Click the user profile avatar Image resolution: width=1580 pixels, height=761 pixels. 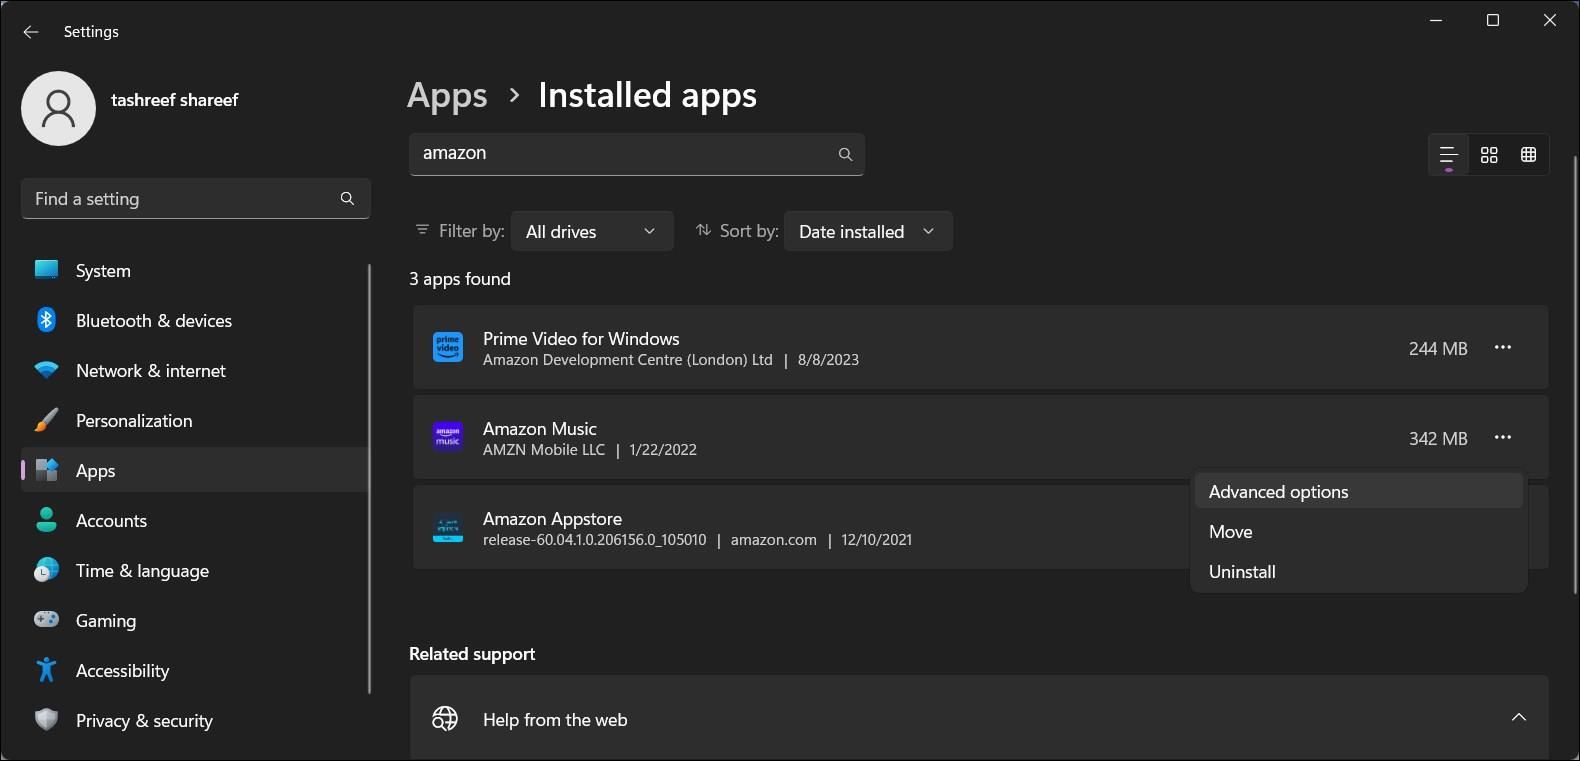point(59,108)
